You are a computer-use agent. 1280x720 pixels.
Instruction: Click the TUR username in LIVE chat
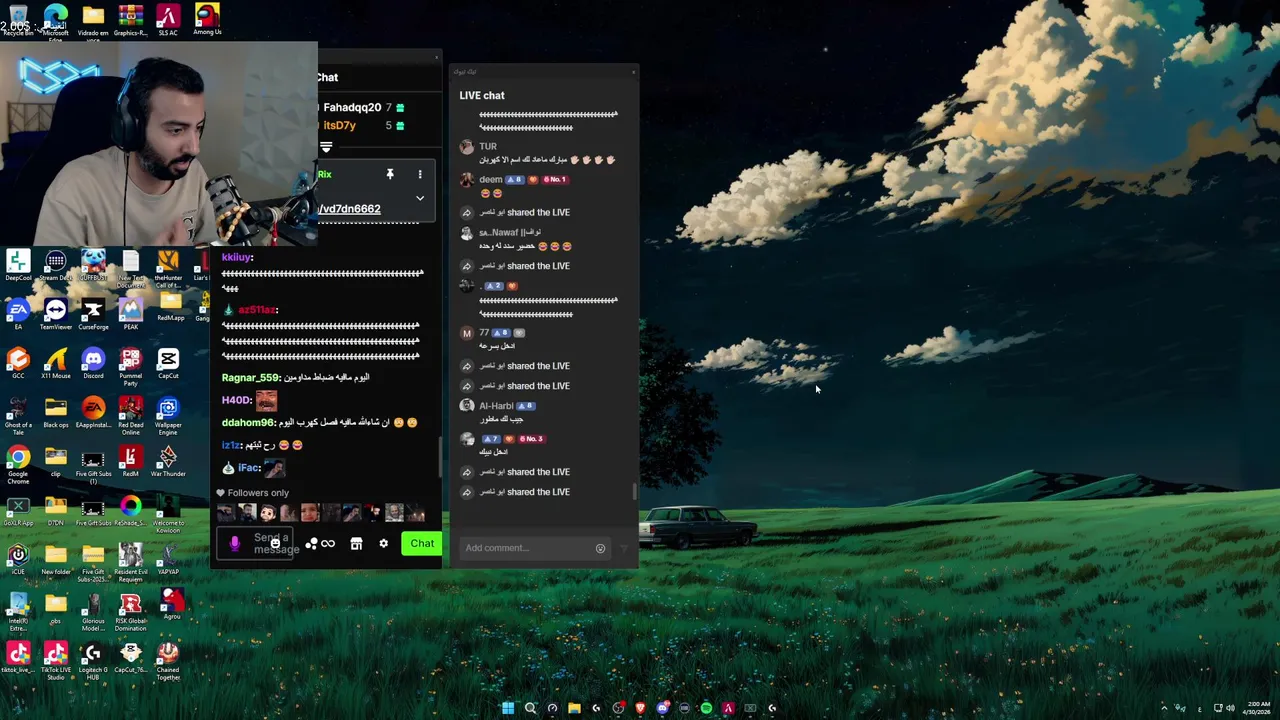pos(488,147)
